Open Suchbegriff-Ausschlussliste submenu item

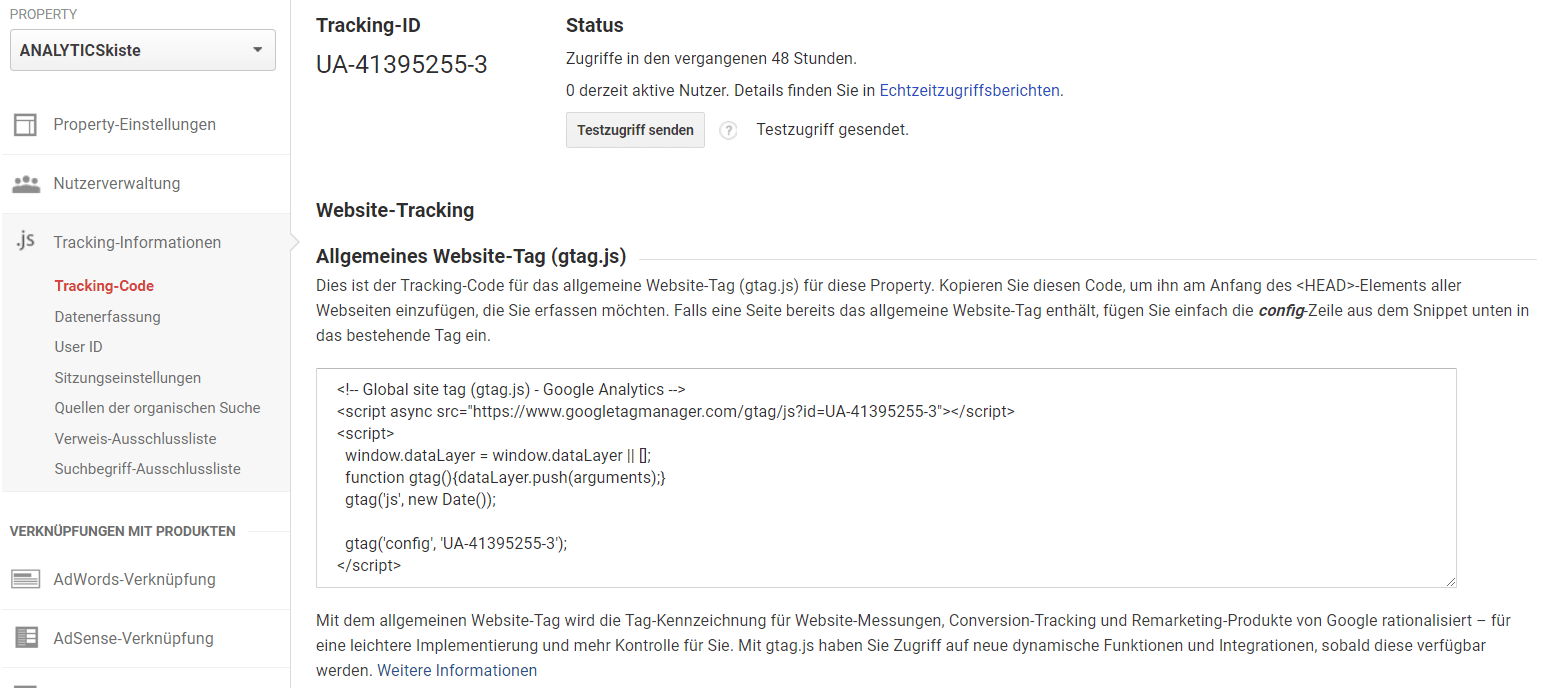pos(147,469)
